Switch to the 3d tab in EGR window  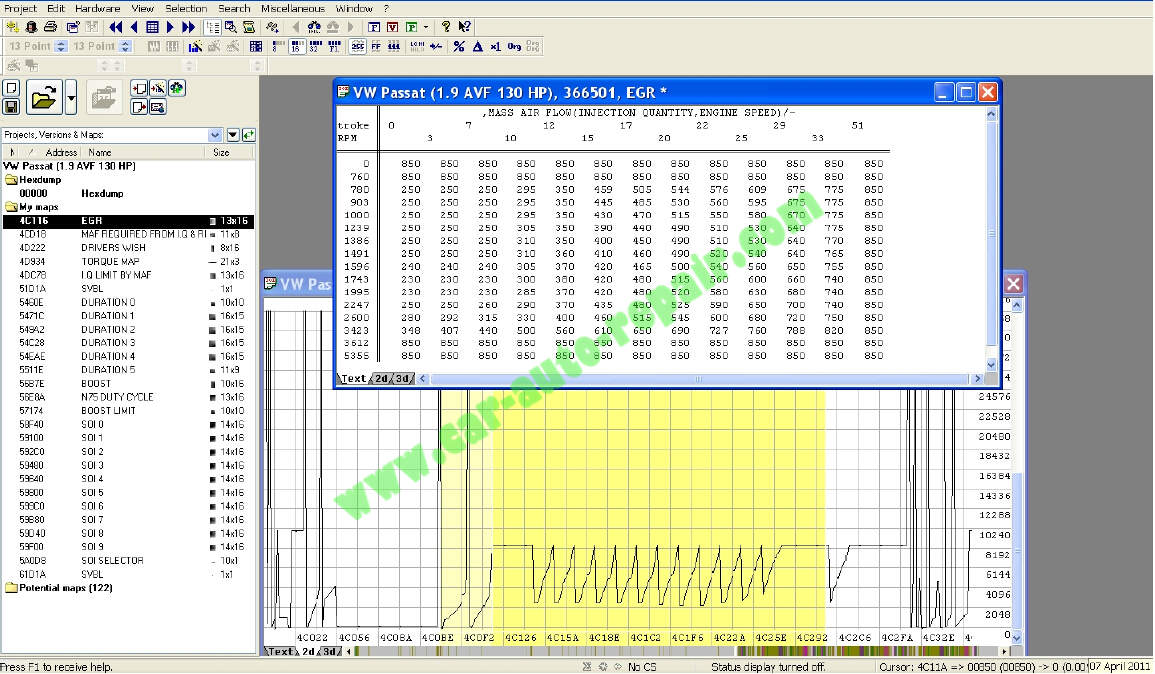403,379
